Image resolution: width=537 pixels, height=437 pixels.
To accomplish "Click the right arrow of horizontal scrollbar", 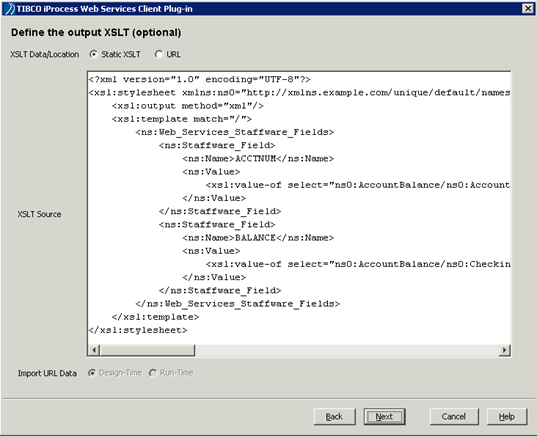I will [x=504, y=350].
